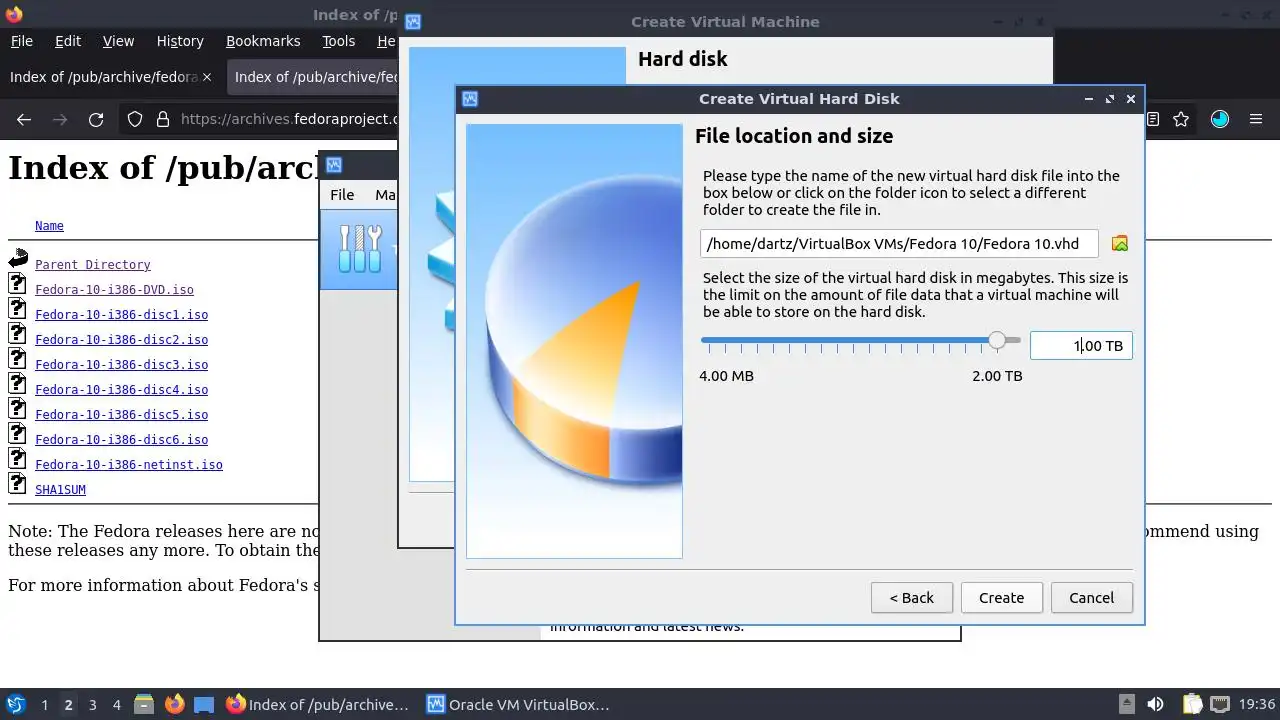Open Firefox hamburger application menu
This screenshot has height=720, width=1280.
1256,119
